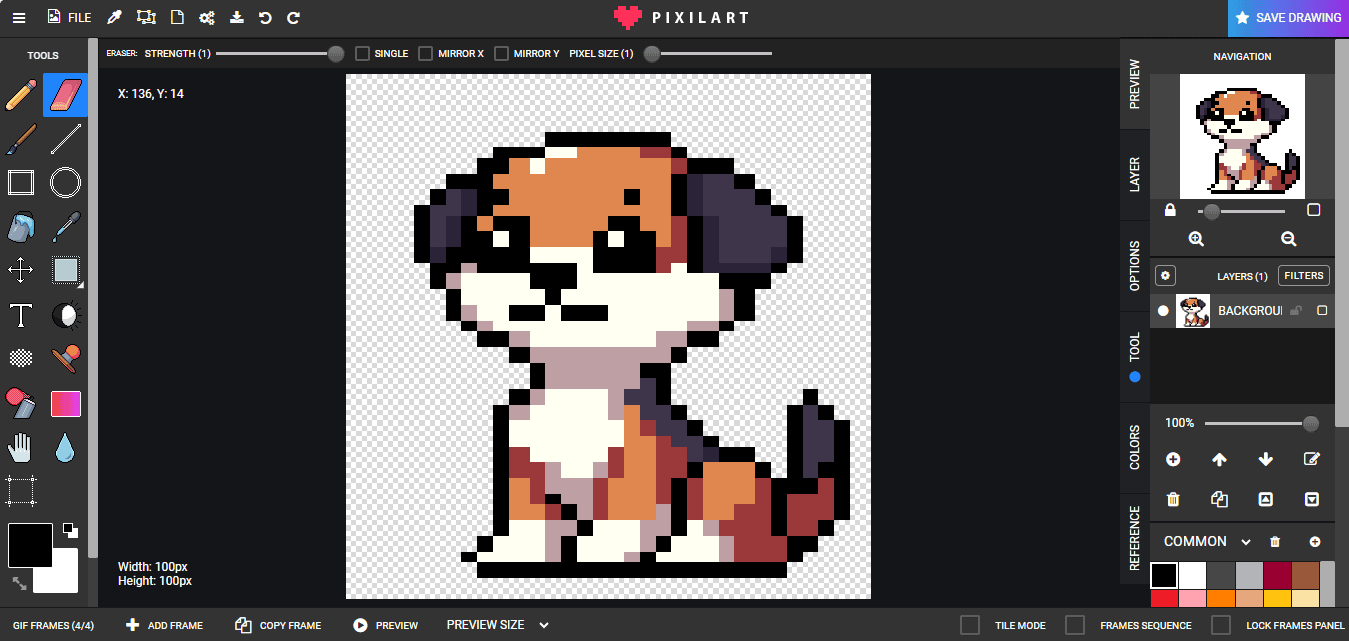
Task: Click the Save Drawing button
Action: (1288, 18)
